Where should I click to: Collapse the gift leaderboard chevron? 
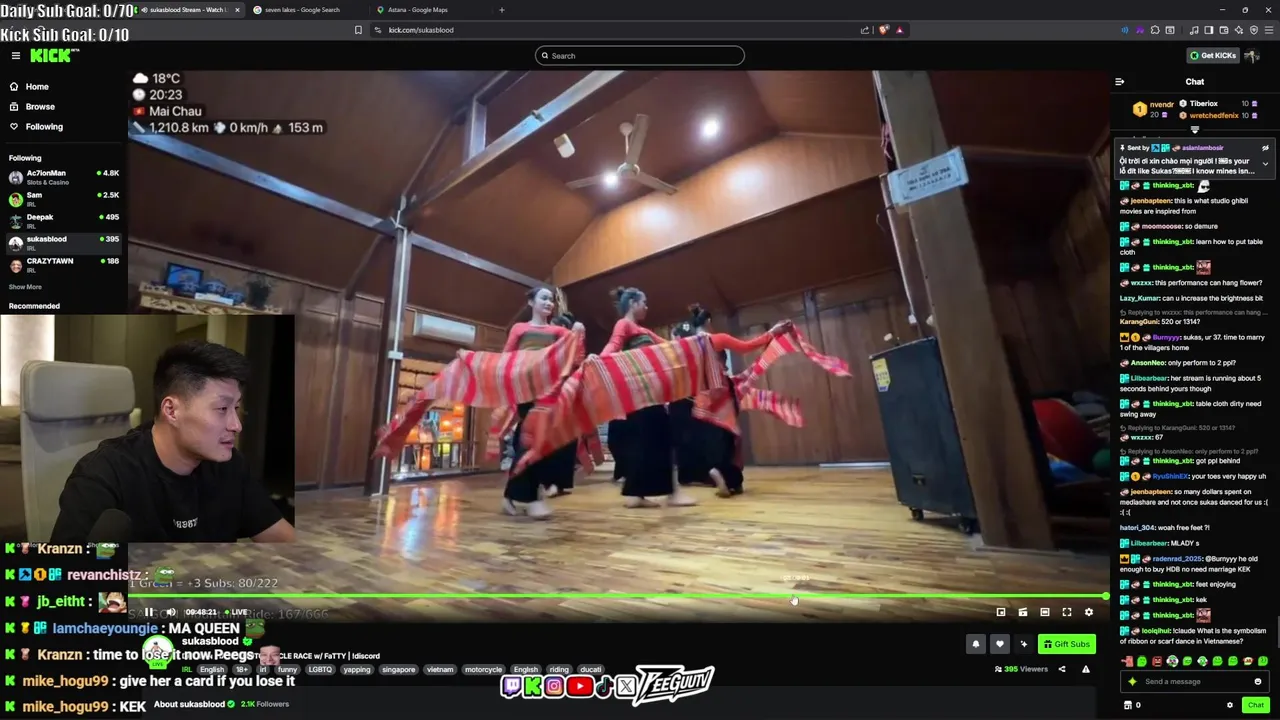tap(1194, 129)
